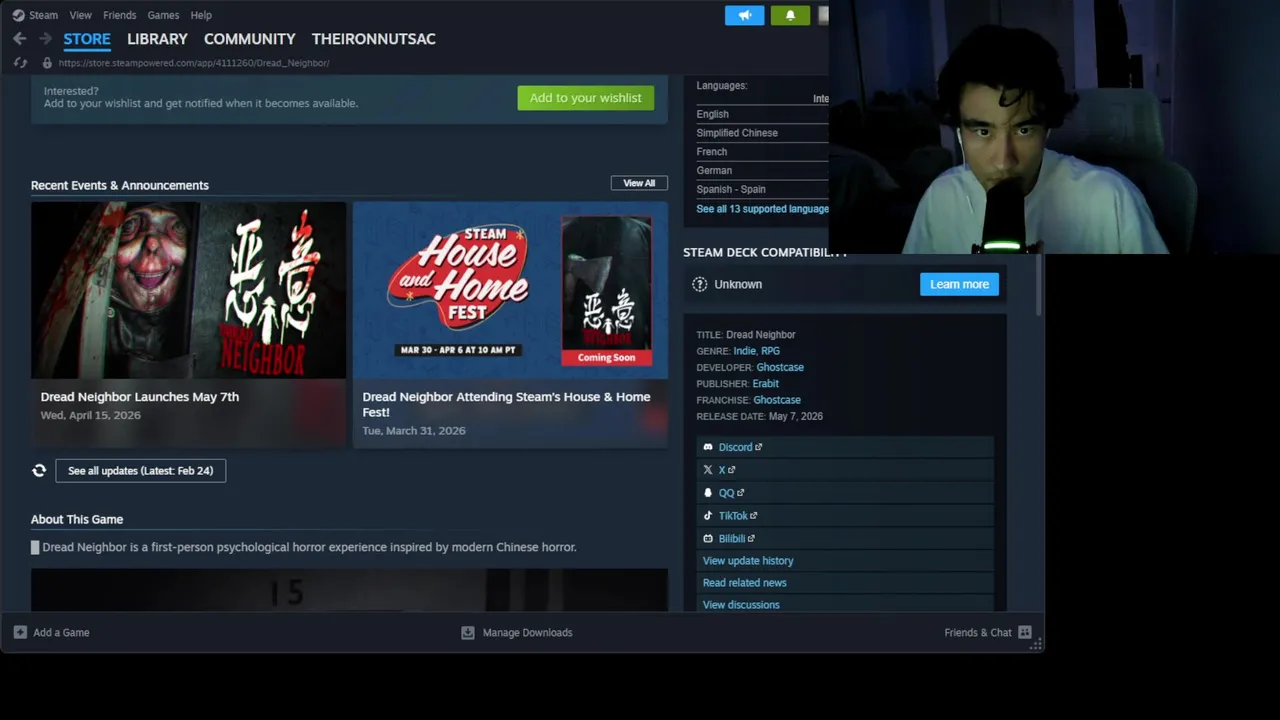
Task: Click Manage Downloads label
Action: 527,632
